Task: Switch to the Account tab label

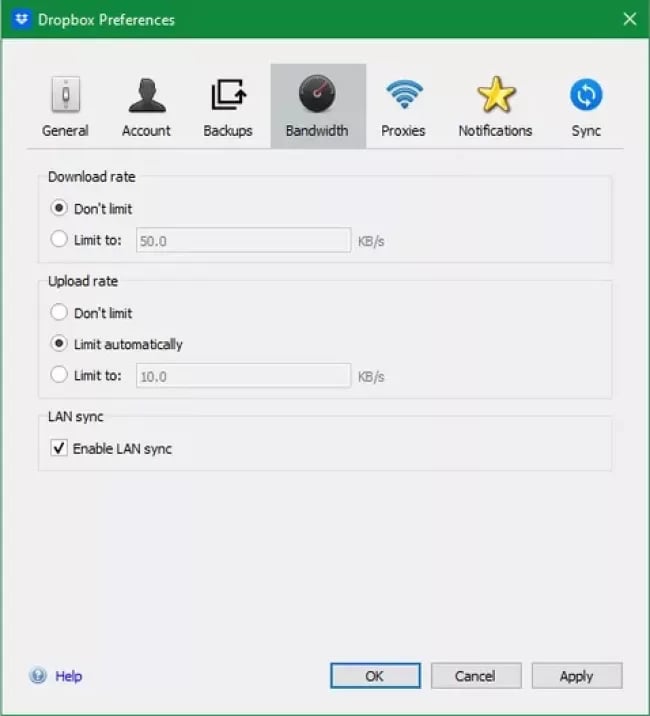Action: tap(146, 131)
